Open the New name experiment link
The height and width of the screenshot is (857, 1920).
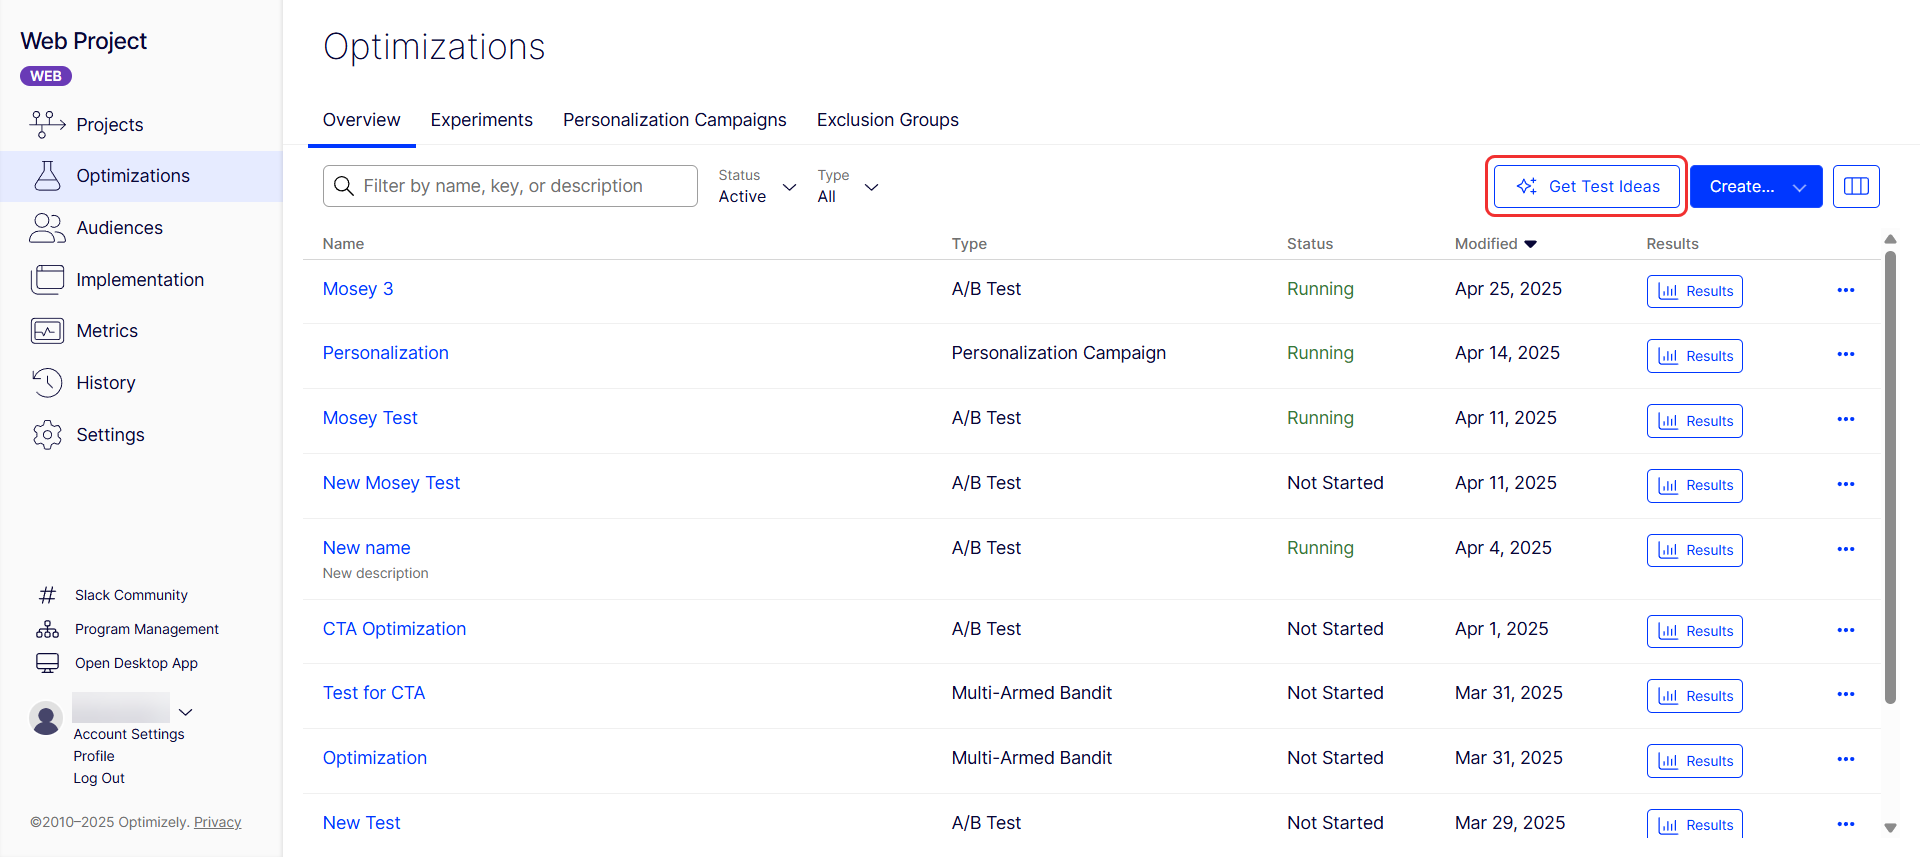(x=366, y=548)
